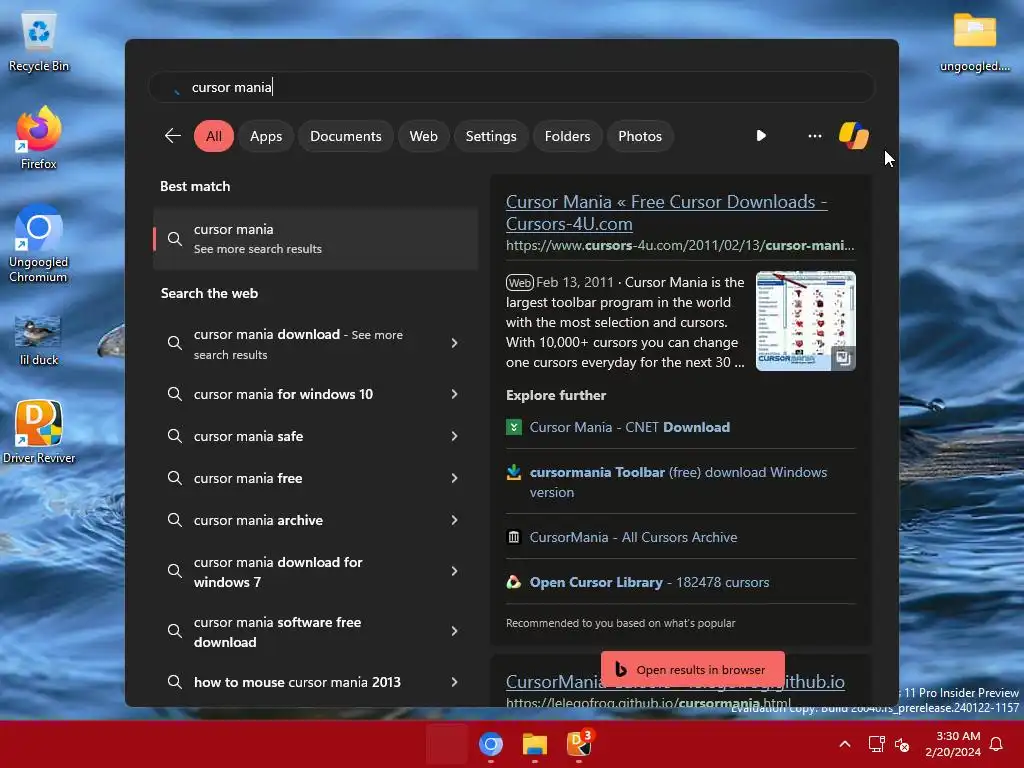Open the notification bell in taskbar
This screenshot has width=1024, height=768.
point(996,744)
